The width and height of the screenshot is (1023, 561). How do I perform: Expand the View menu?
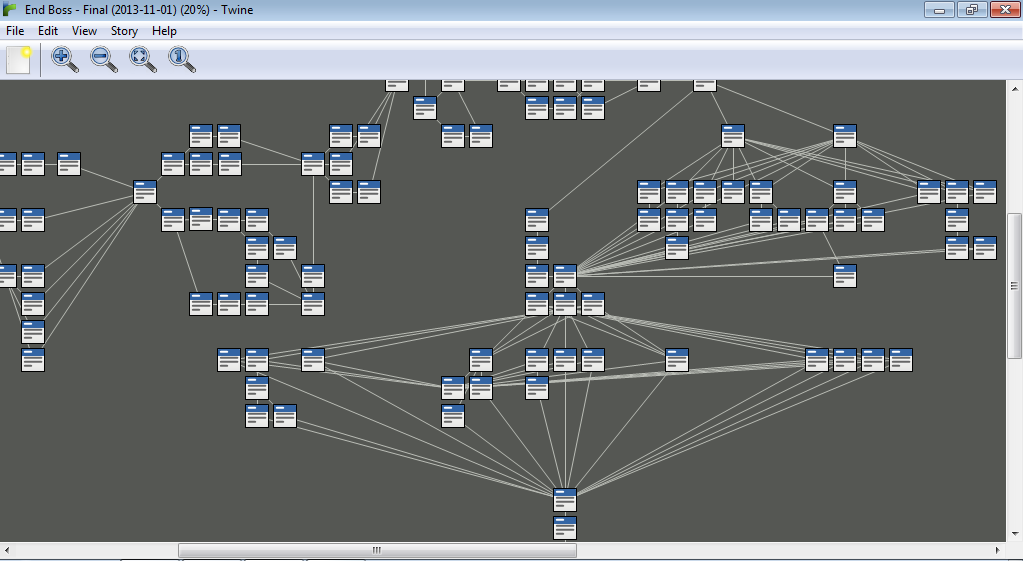84,31
